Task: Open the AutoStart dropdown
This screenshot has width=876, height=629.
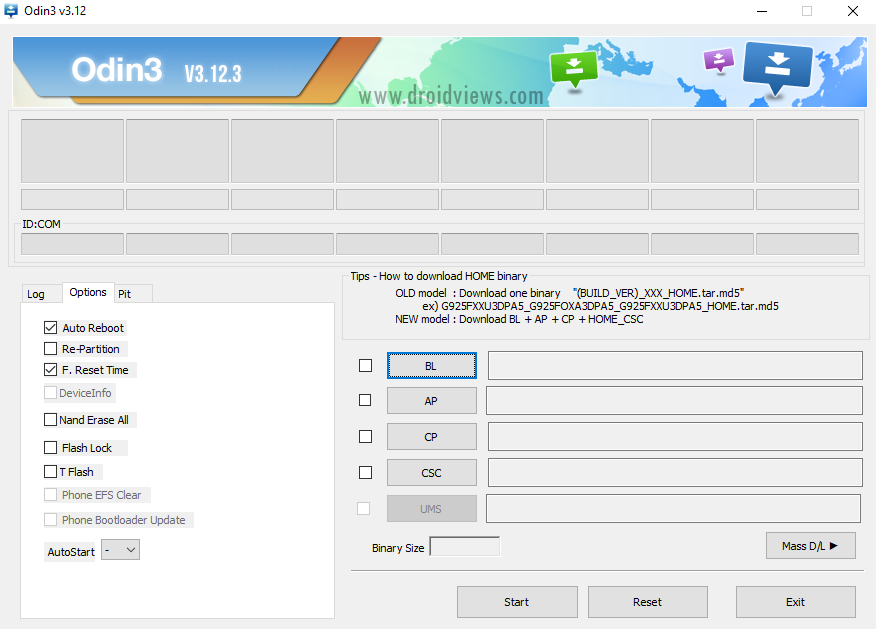Action: click(120, 550)
